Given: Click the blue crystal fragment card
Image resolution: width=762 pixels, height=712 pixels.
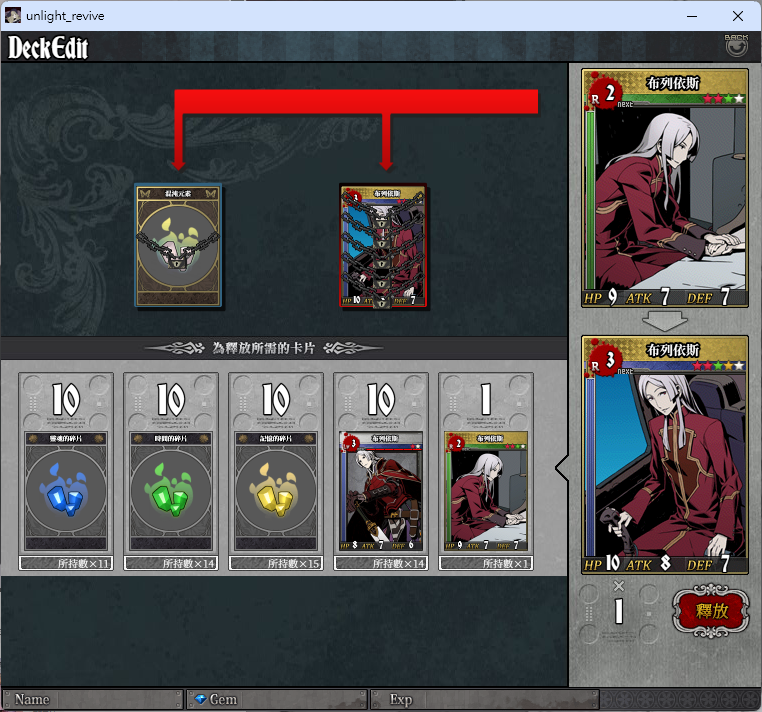Looking at the screenshot, I should pos(66,491).
